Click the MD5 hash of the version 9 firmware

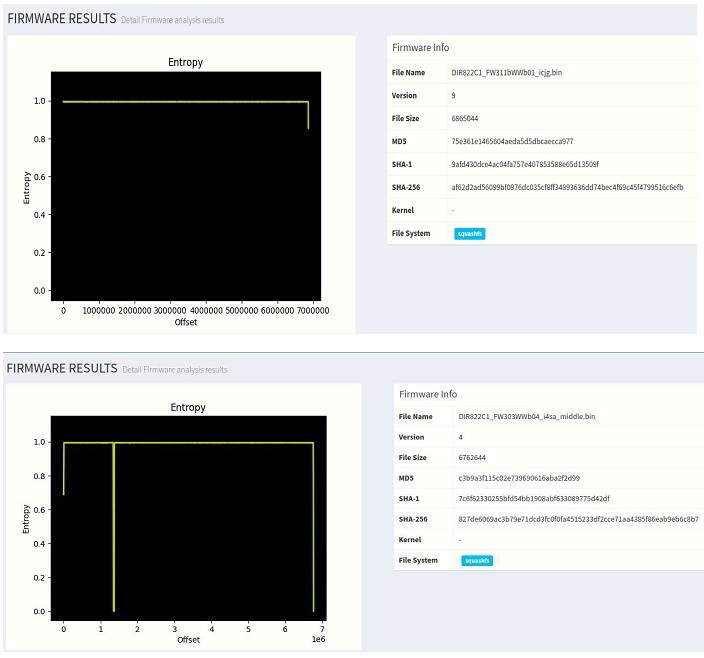click(512, 141)
